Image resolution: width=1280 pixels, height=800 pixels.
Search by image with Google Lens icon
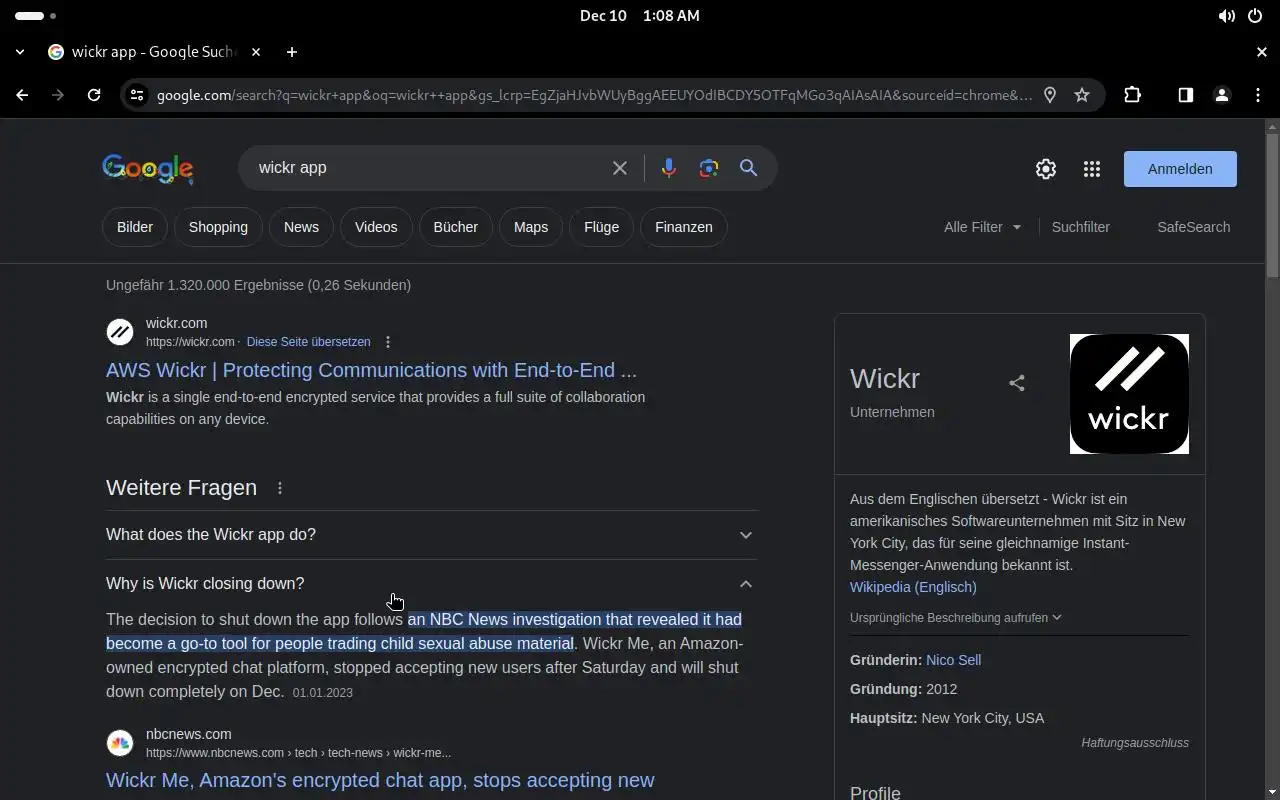[709, 168]
